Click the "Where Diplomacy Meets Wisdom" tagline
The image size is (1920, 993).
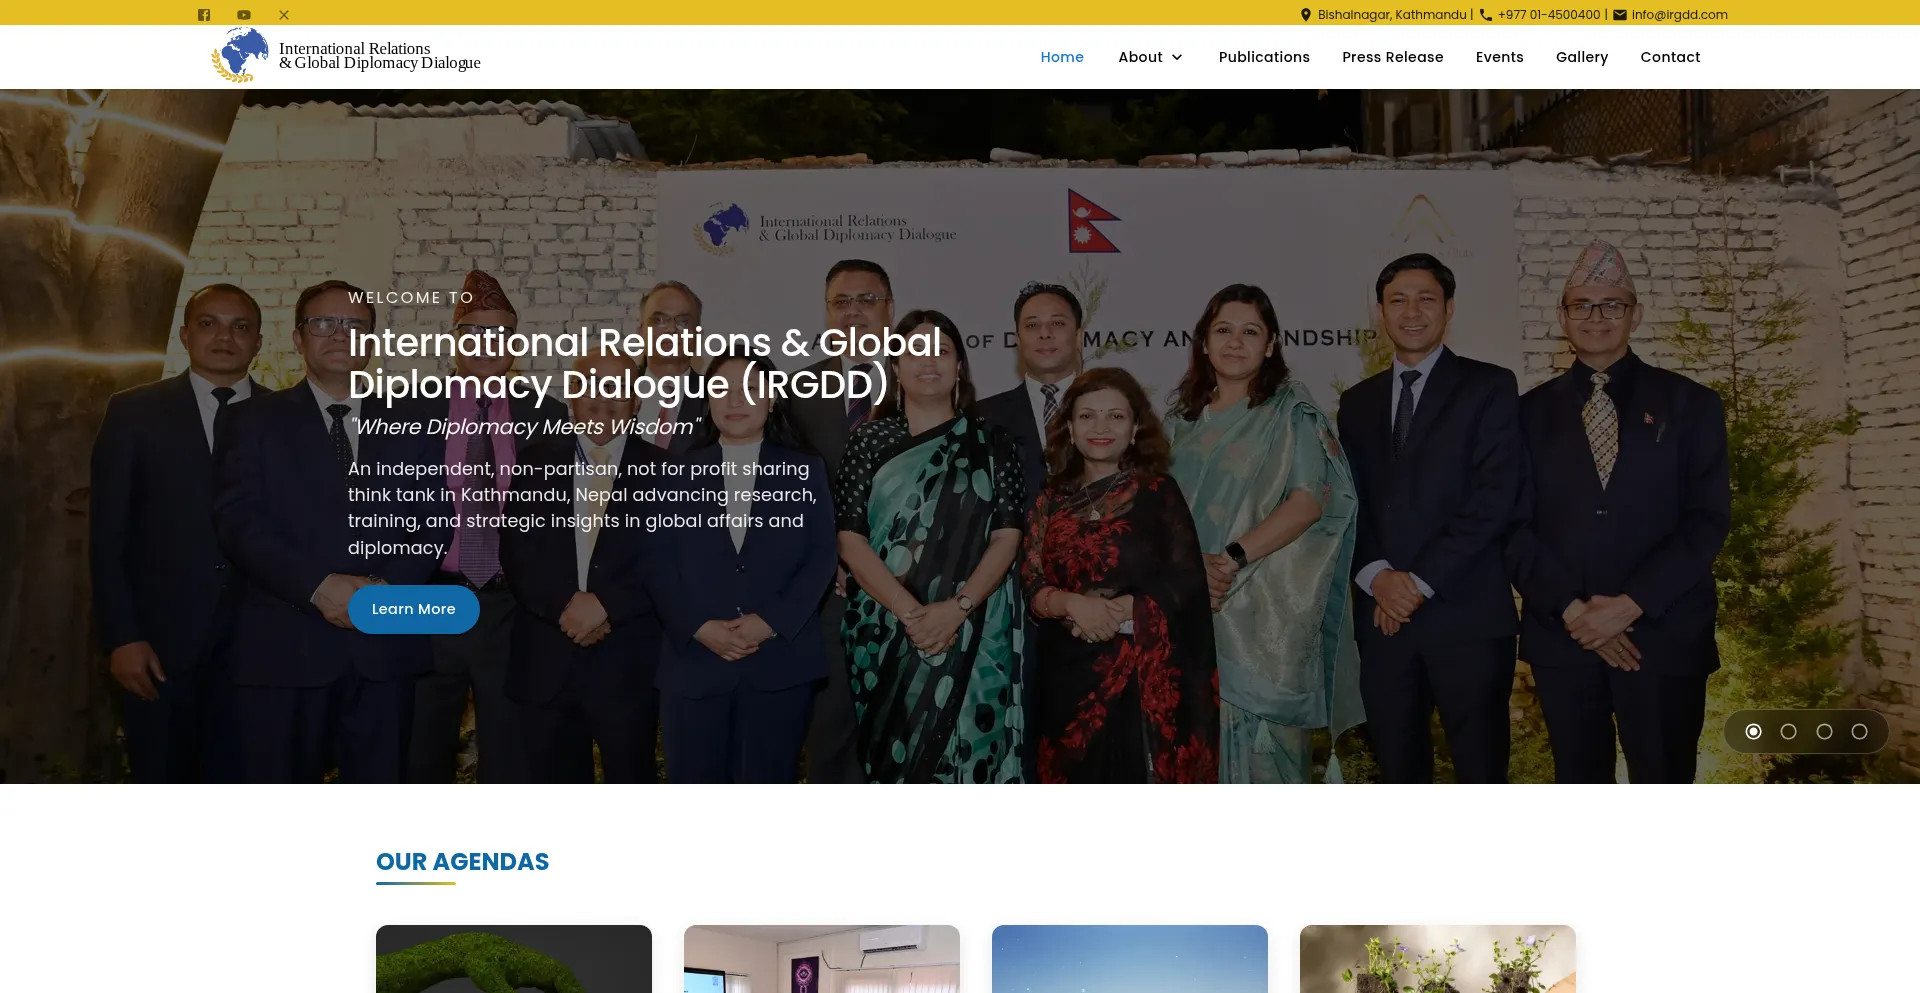(524, 427)
